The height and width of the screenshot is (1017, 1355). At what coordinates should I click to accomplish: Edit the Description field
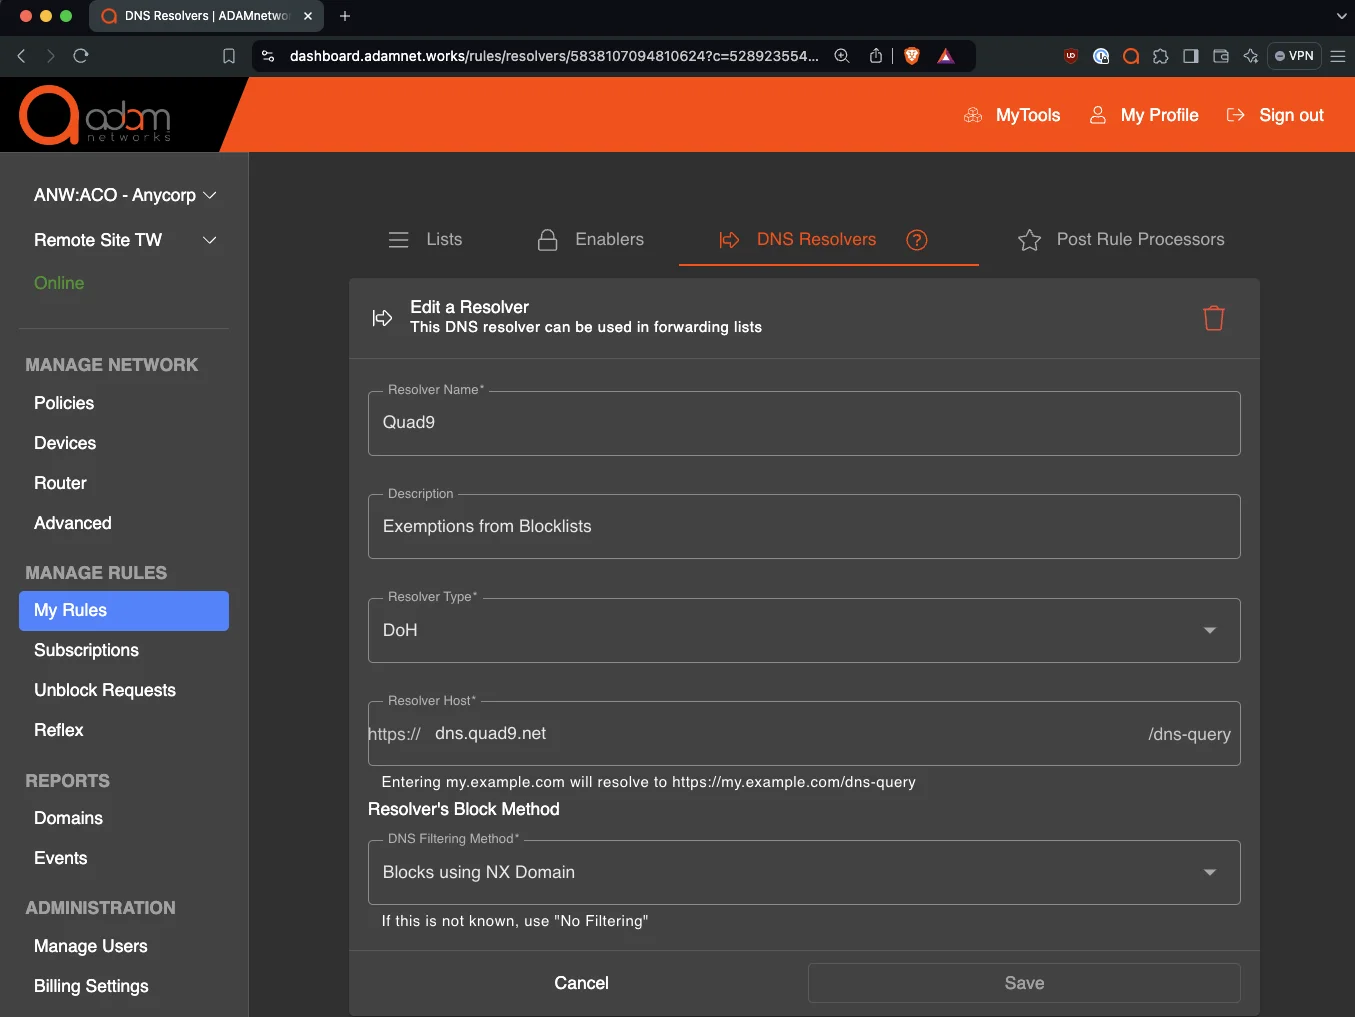(x=804, y=526)
